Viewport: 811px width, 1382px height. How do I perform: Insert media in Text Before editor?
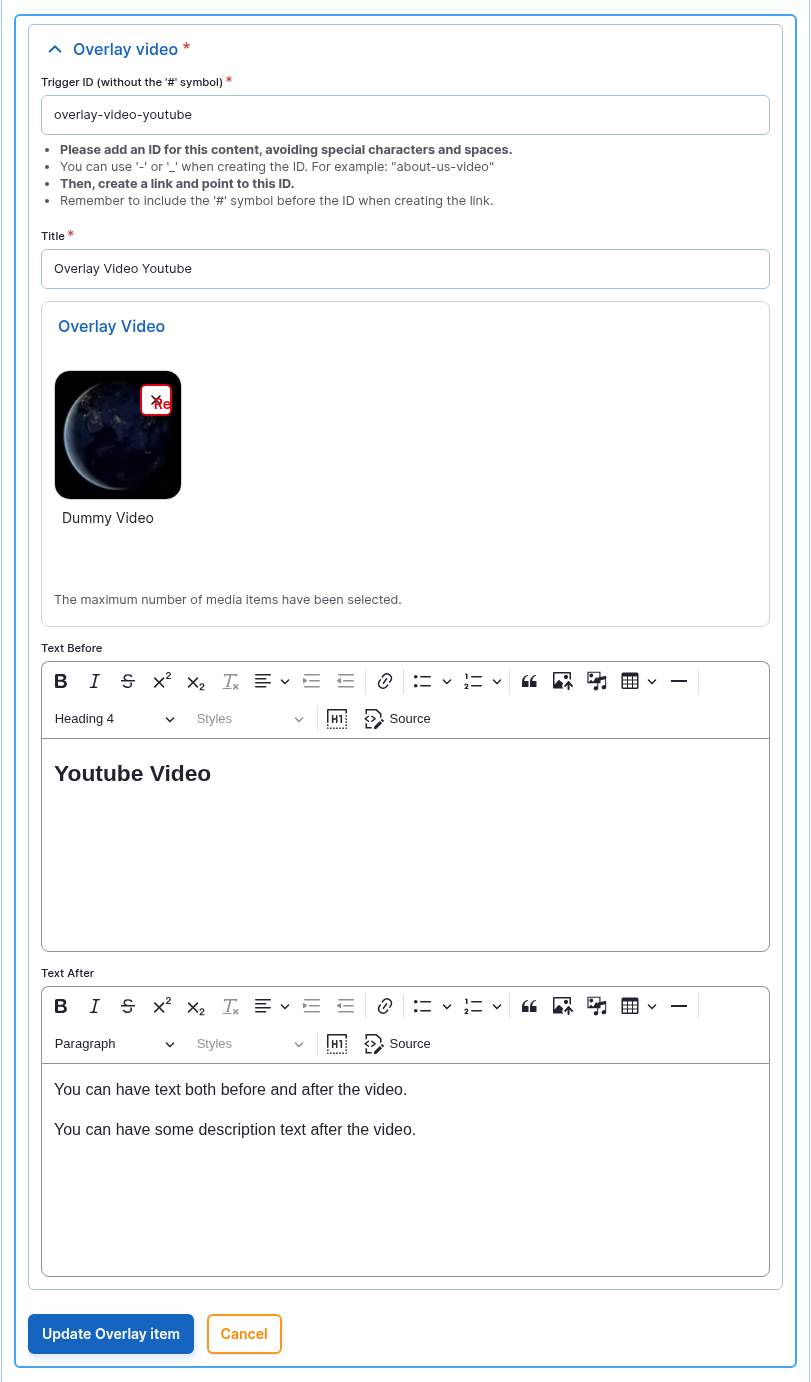point(597,681)
